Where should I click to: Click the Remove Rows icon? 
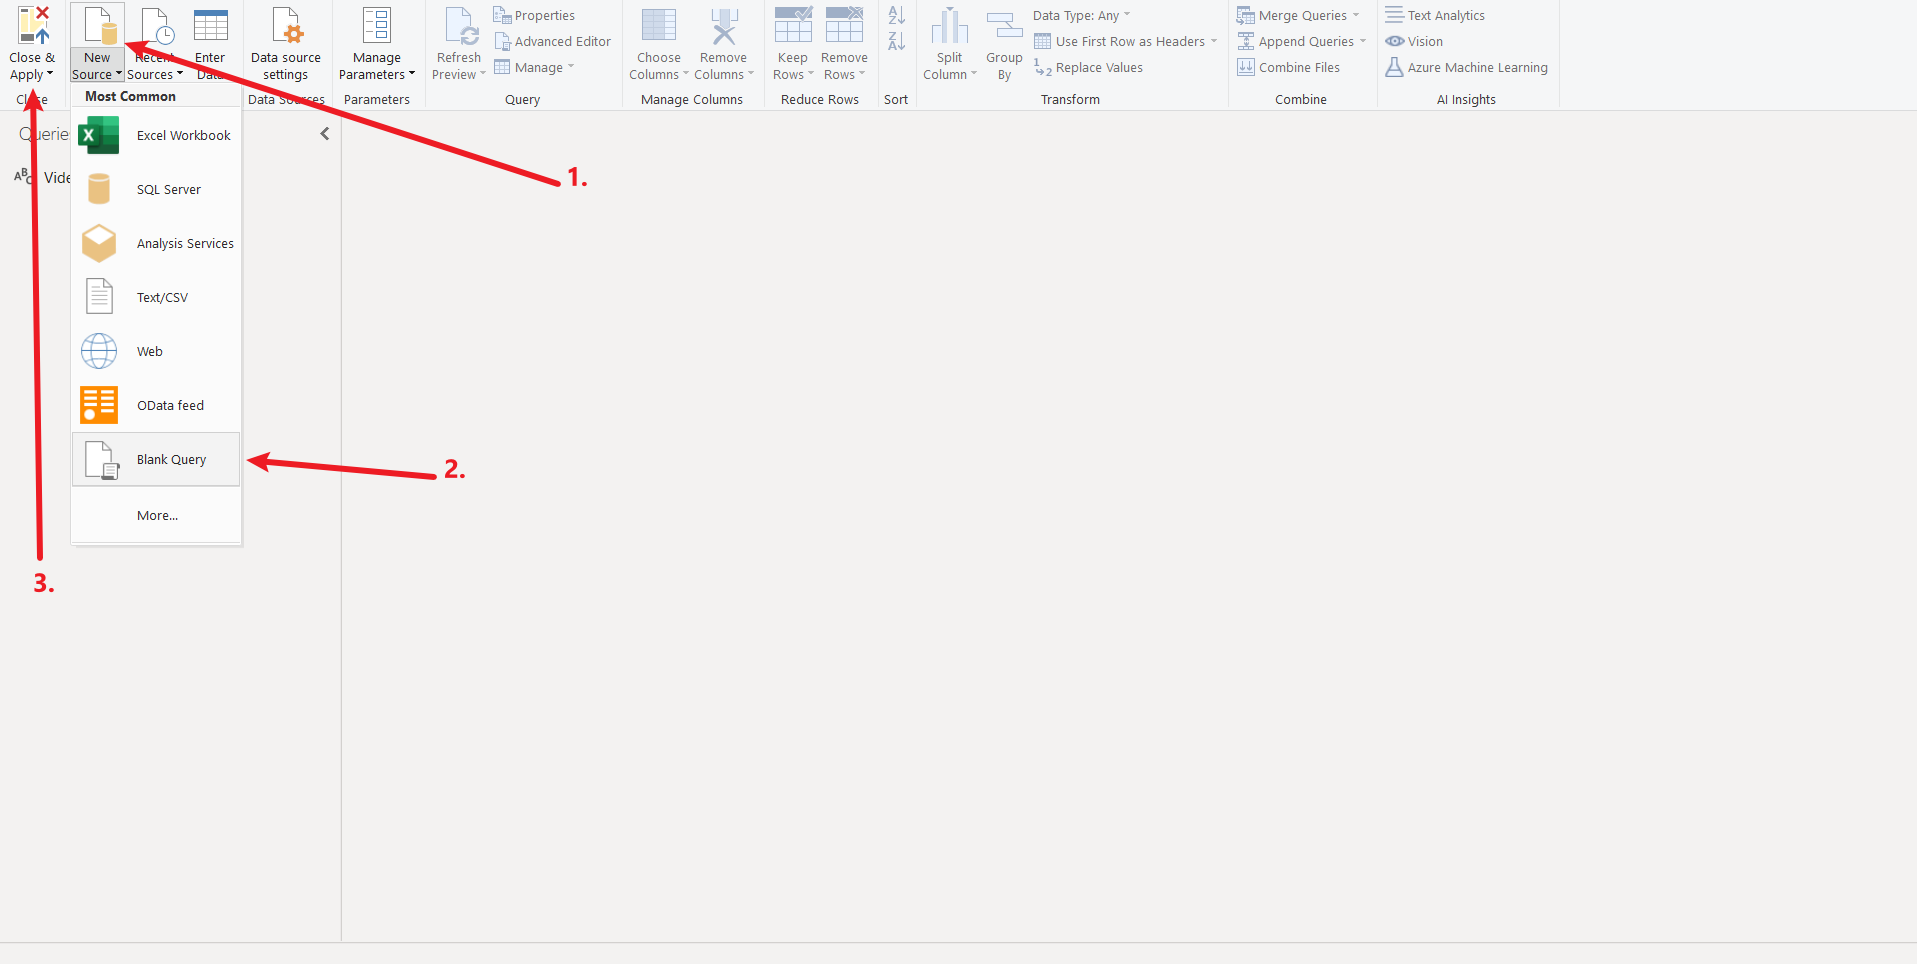[x=844, y=26]
